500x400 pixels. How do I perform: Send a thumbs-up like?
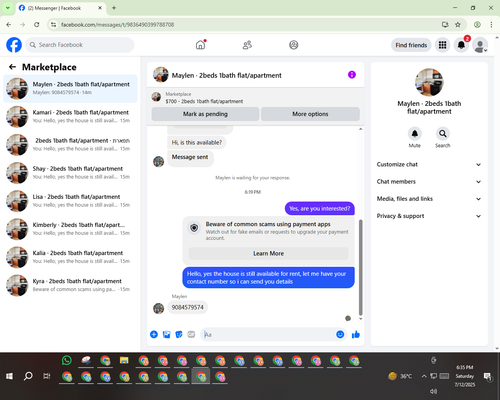(x=356, y=334)
